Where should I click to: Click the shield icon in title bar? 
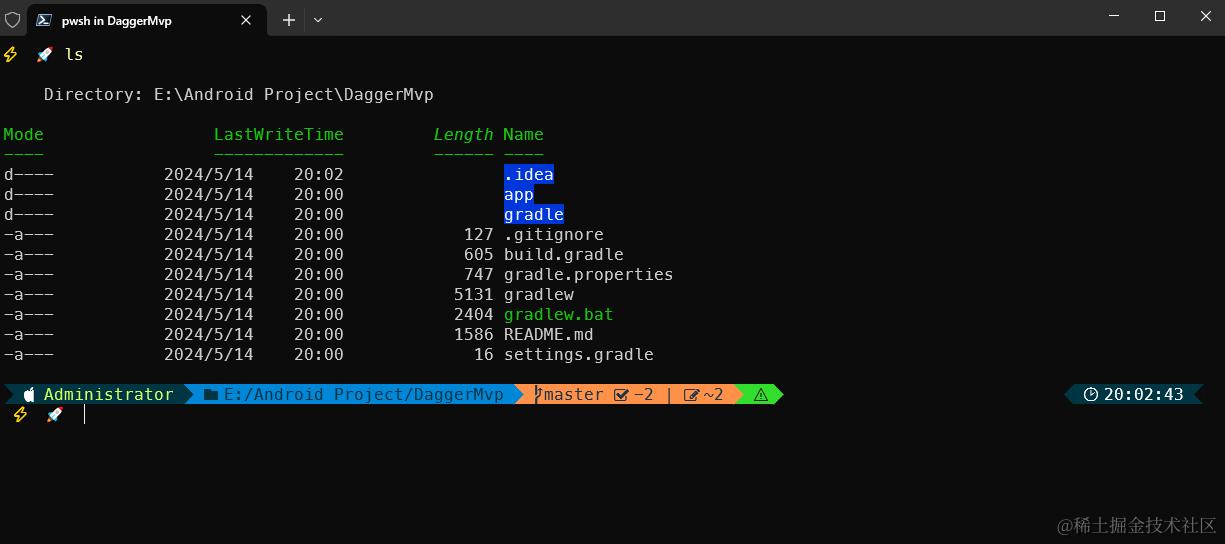pos(13,20)
